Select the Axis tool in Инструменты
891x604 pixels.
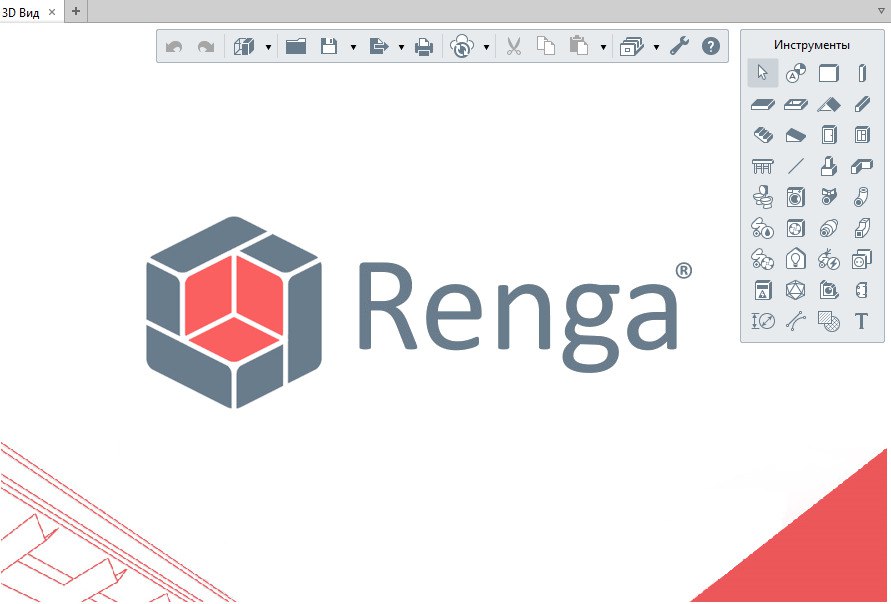pos(796,73)
